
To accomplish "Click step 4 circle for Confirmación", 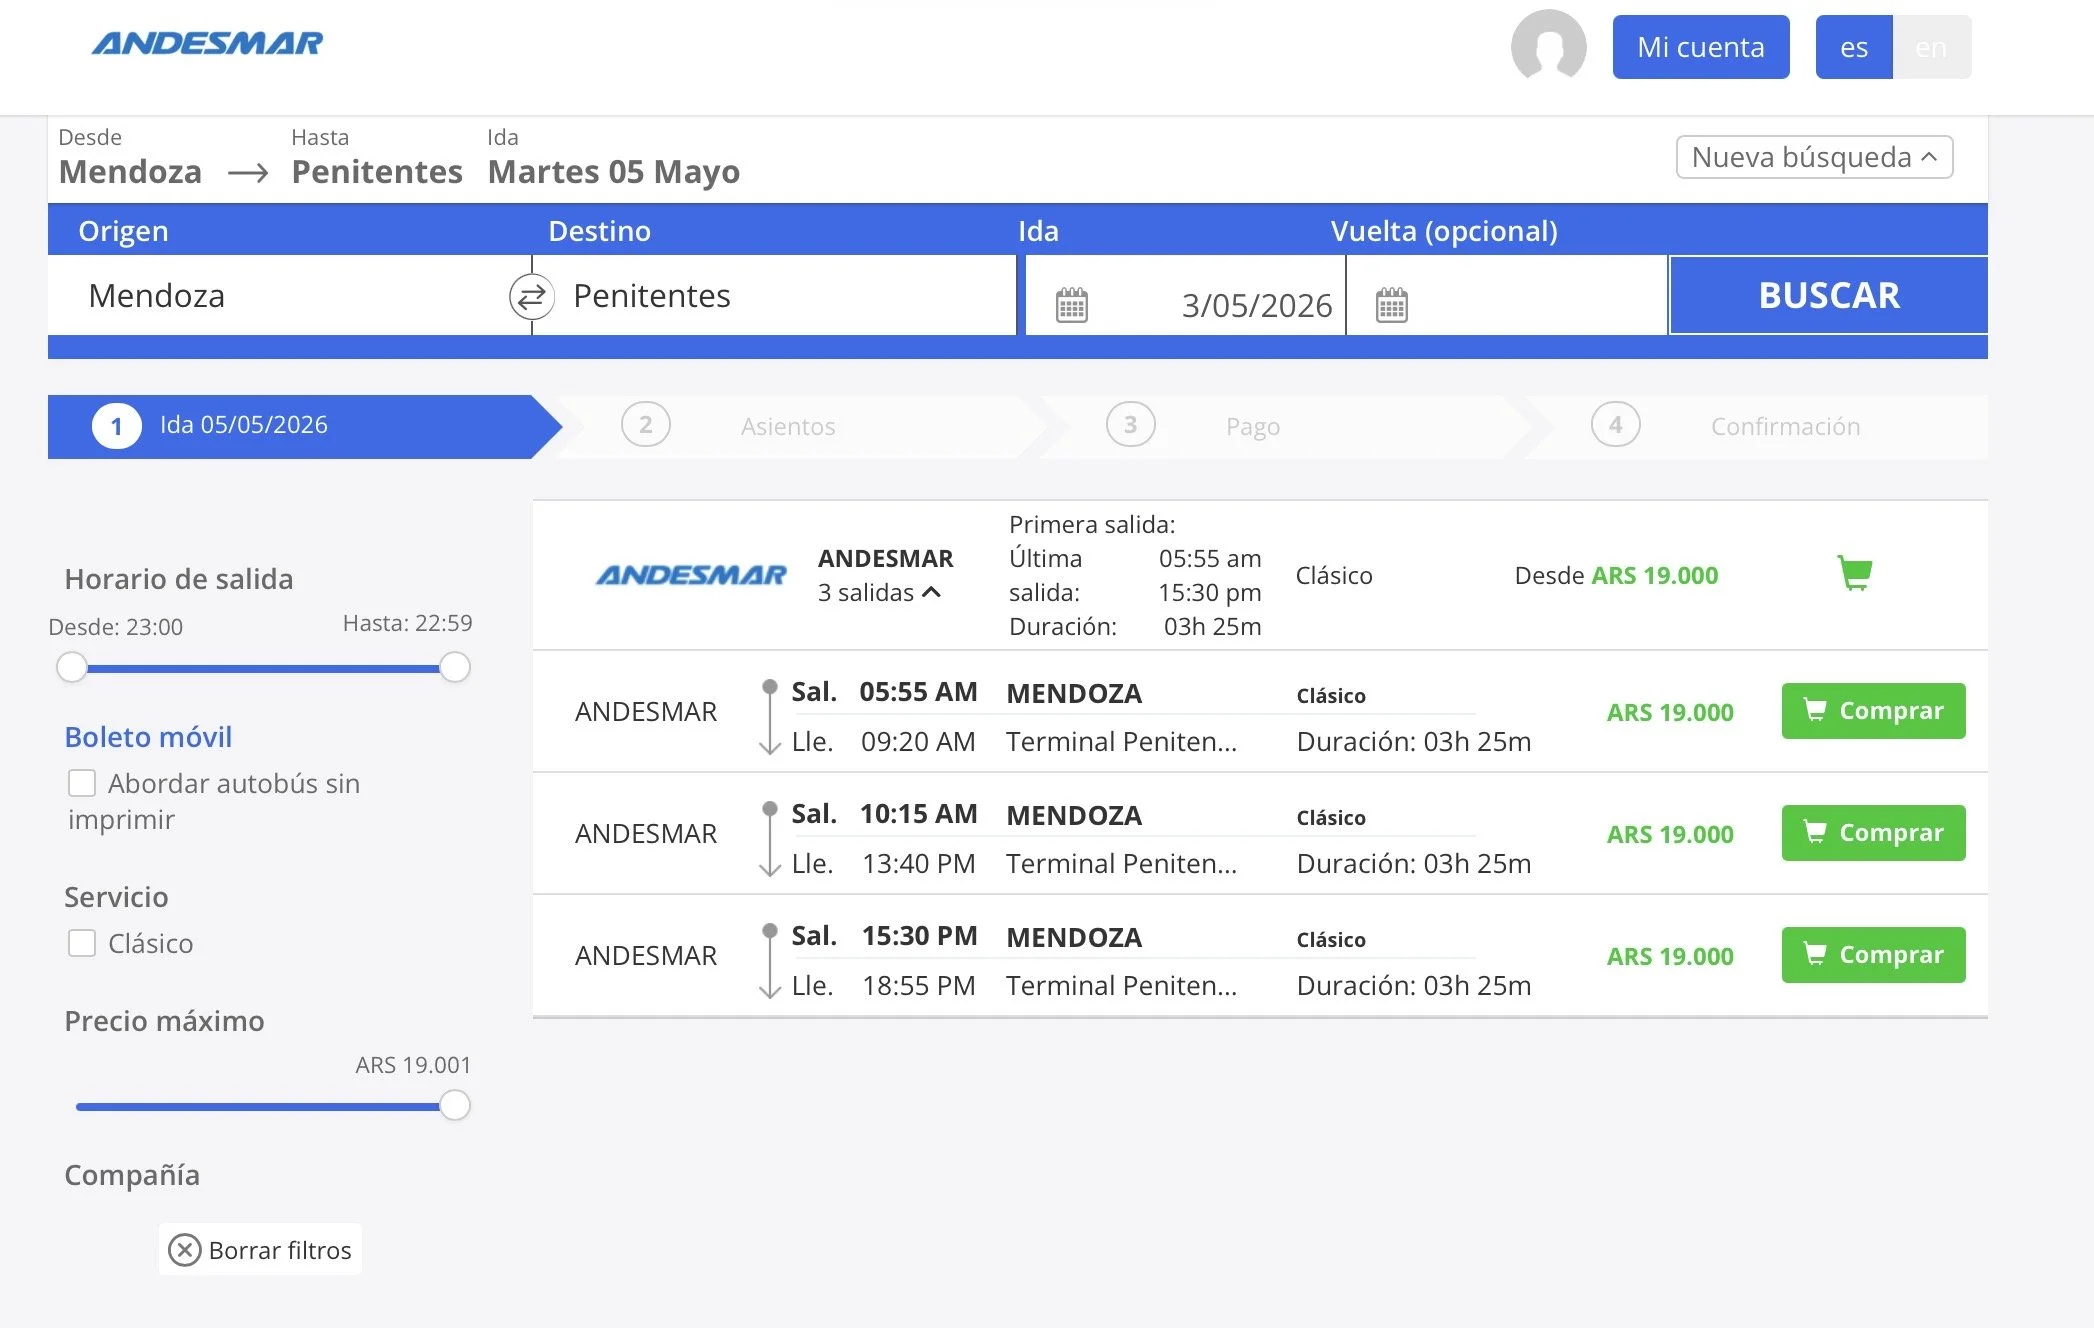I will tap(1616, 425).
